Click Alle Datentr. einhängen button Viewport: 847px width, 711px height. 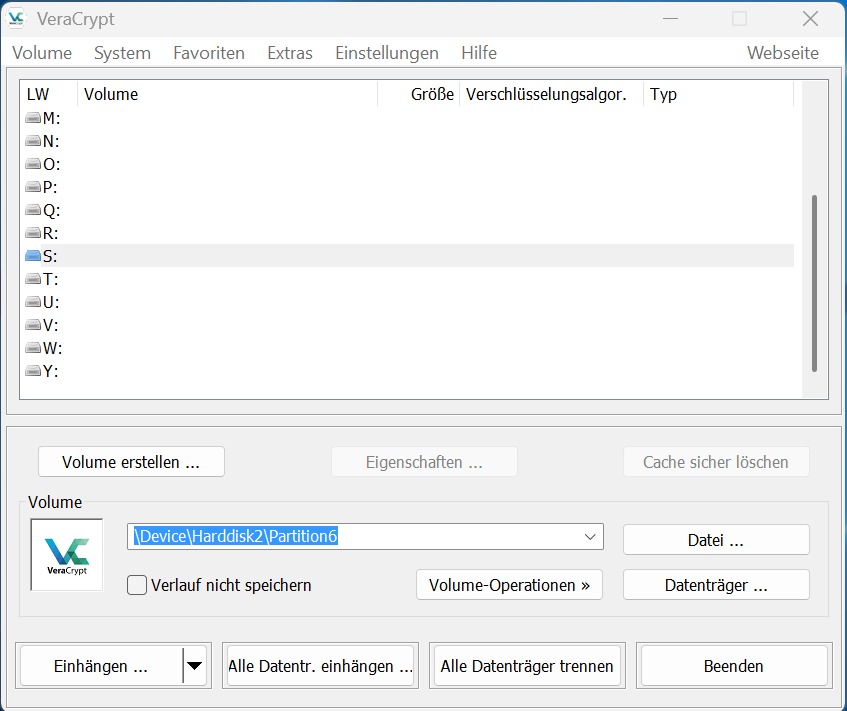[320, 666]
